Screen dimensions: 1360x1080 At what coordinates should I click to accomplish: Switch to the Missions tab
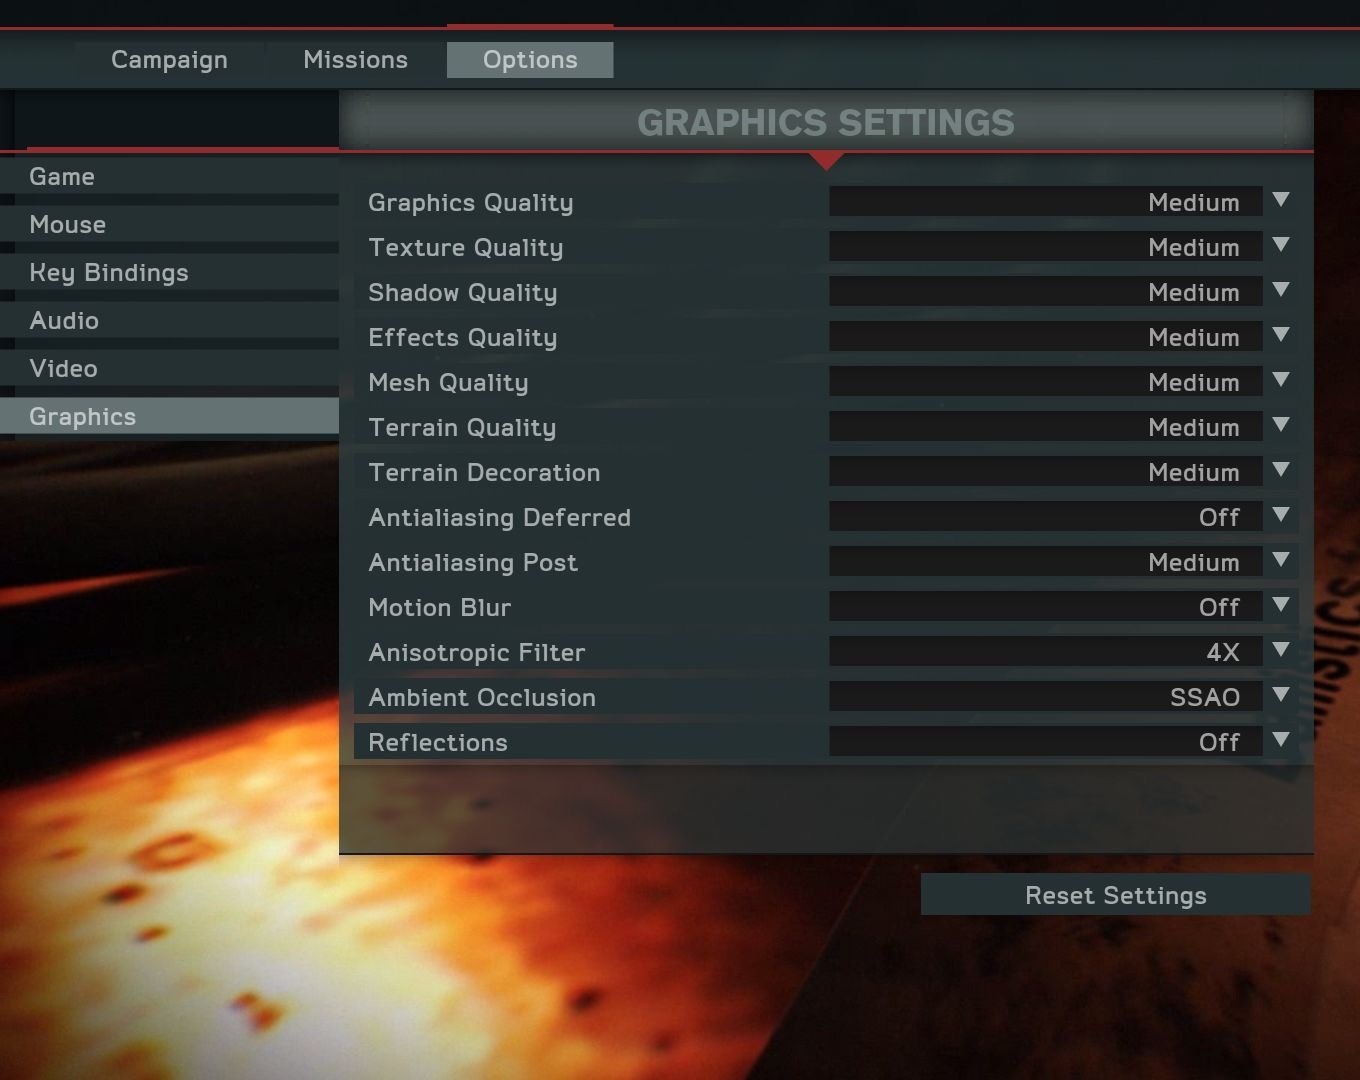click(355, 60)
